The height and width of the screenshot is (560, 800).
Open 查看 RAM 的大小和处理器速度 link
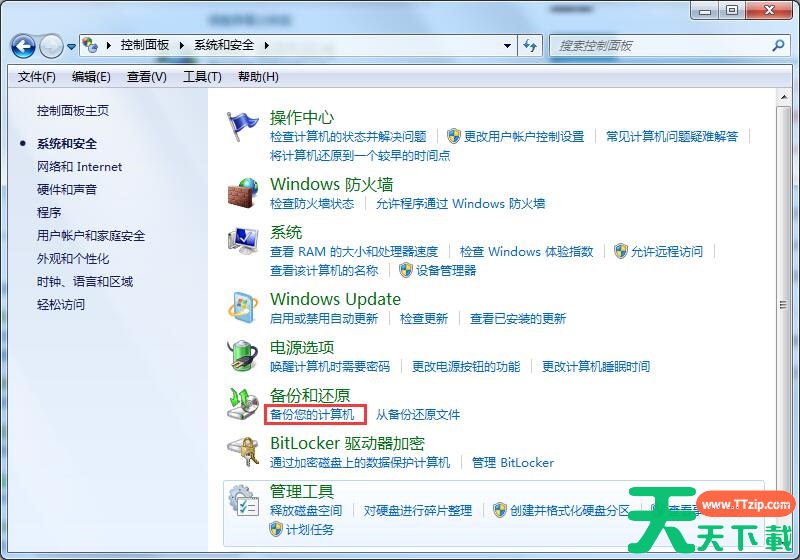(x=354, y=251)
